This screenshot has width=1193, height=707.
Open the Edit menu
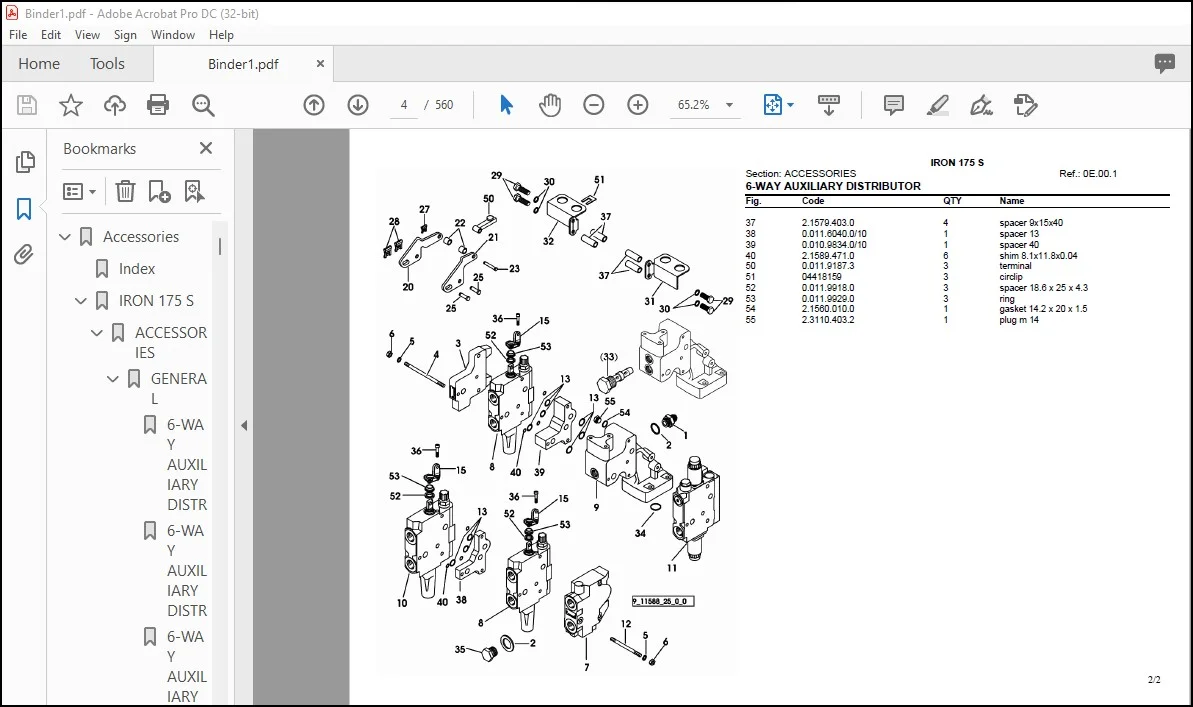51,35
